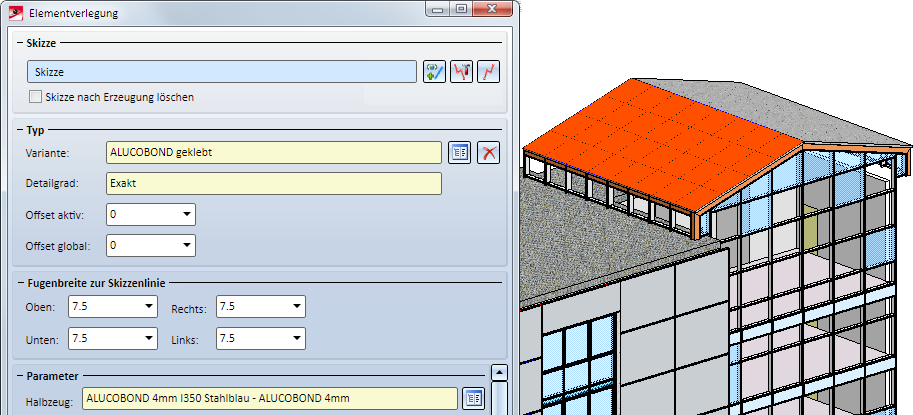Viewport: 913px width, 415px height.
Task: Expand the Links joint width dropdown
Action: tap(297, 338)
